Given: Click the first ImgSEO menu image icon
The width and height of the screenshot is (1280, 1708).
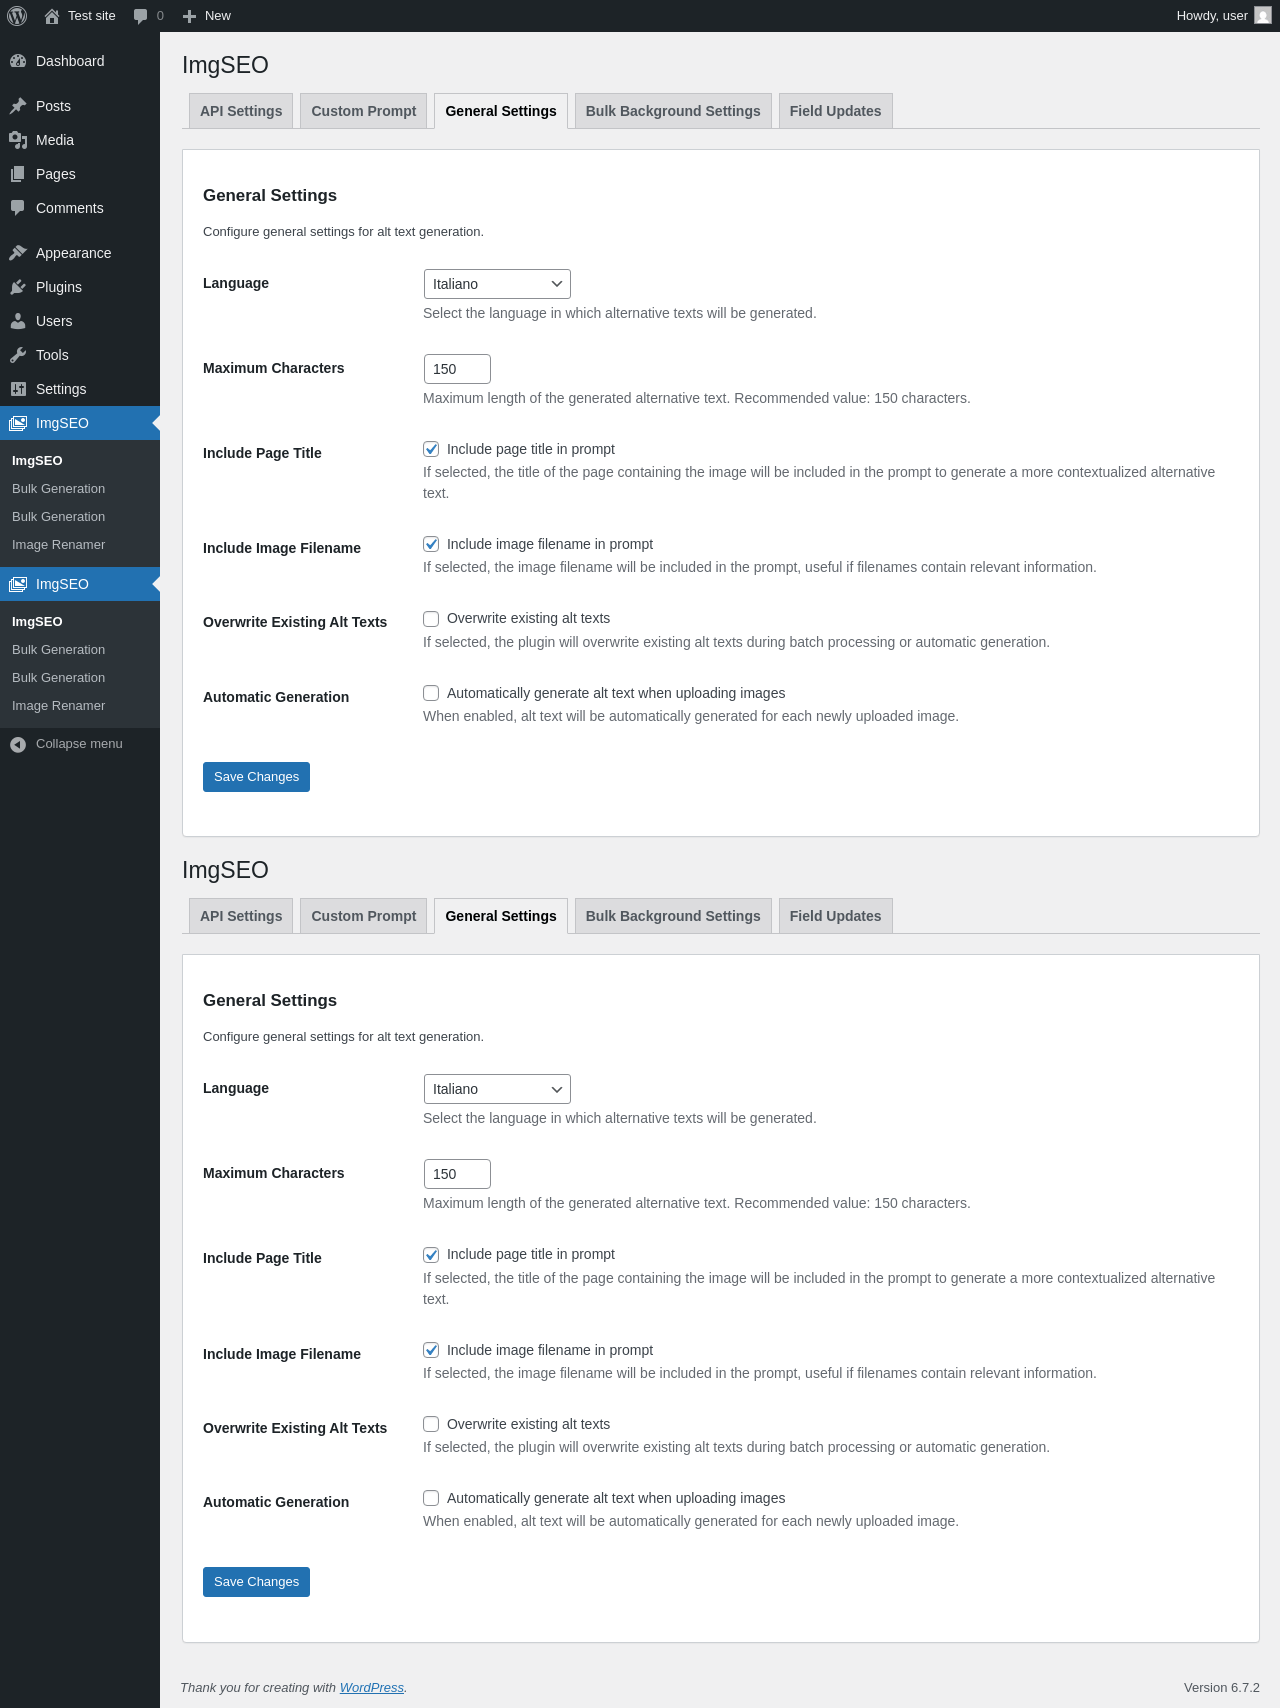Looking at the screenshot, I should click(18, 423).
